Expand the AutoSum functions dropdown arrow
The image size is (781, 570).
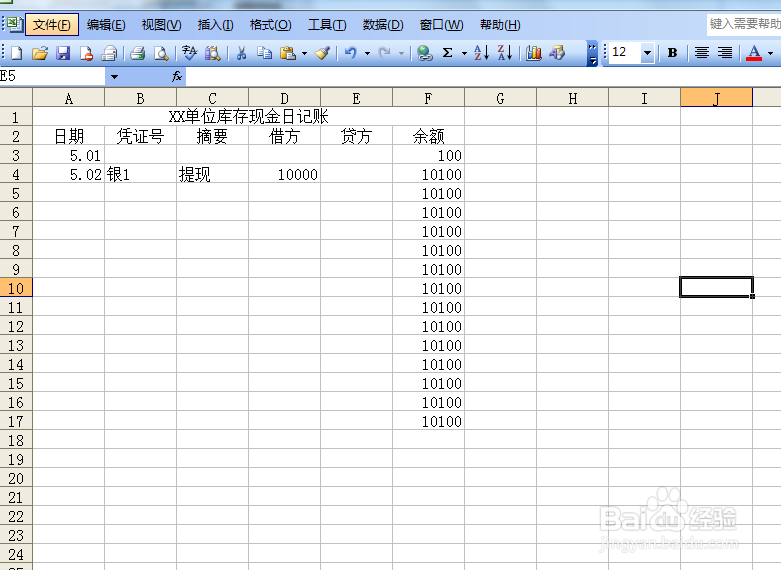pos(464,53)
